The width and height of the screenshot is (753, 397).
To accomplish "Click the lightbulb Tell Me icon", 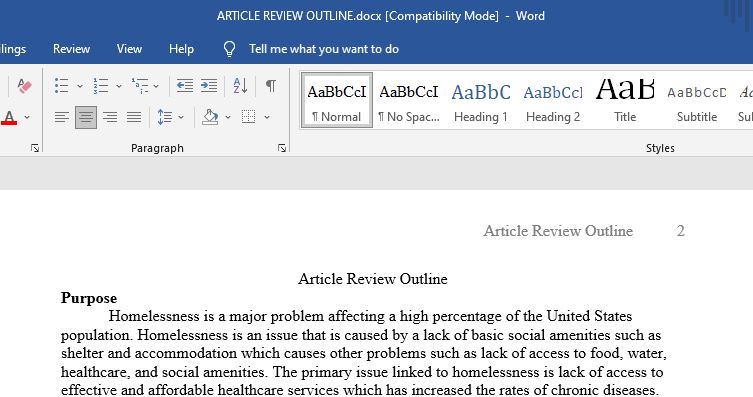I will 230,49.
